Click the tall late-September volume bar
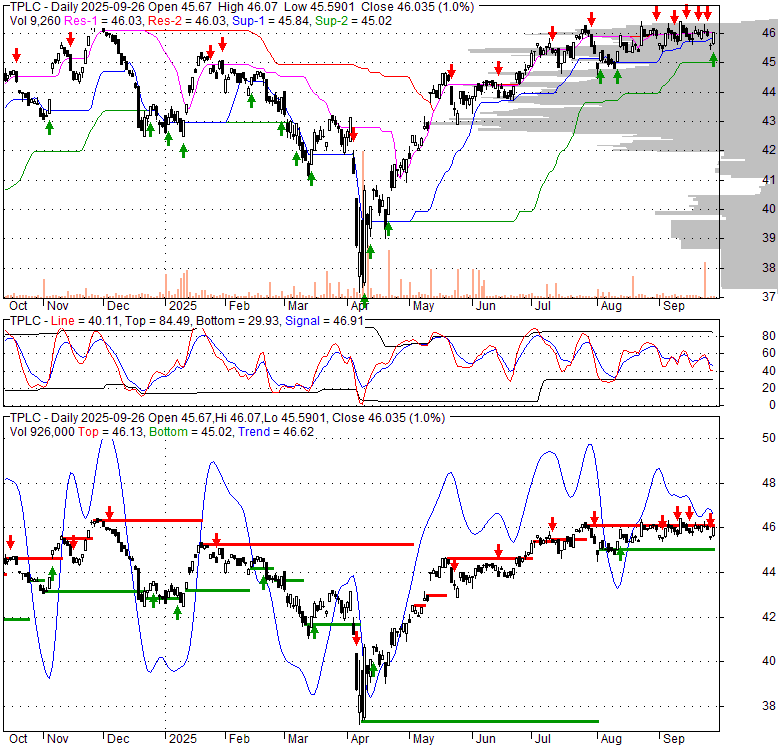The height and width of the screenshot is (745, 780). (x=705, y=280)
